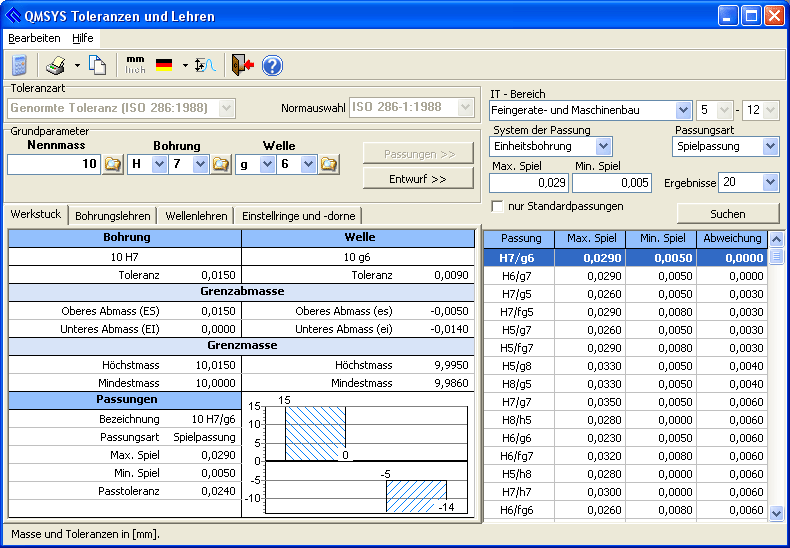Viewport: 790px width, 548px height.
Task: Switch to the Bohrungslehren tab
Action: tap(112, 216)
